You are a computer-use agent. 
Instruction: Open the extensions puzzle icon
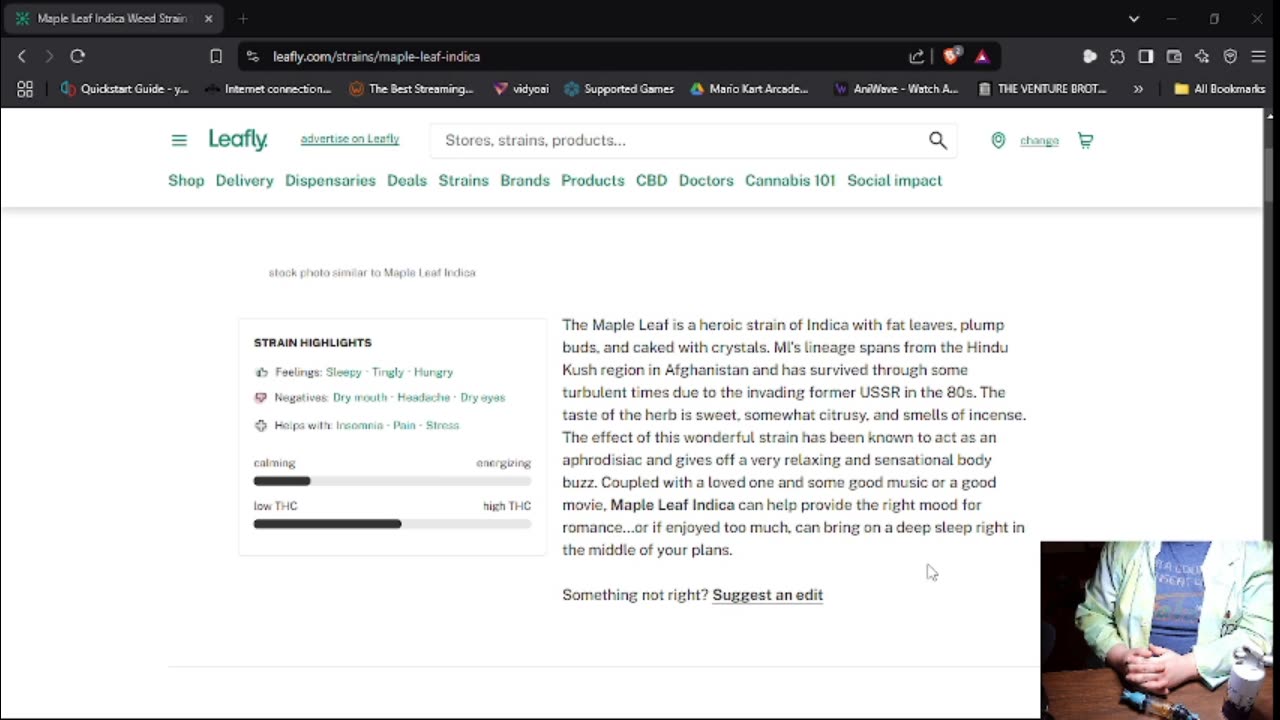(1118, 56)
